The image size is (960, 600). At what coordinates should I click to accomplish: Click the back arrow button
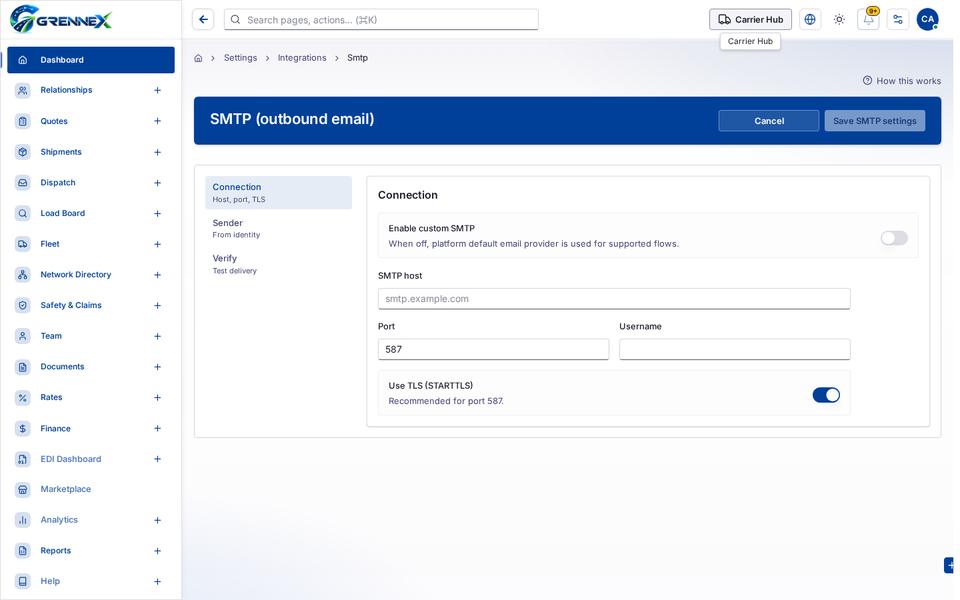pos(203,20)
